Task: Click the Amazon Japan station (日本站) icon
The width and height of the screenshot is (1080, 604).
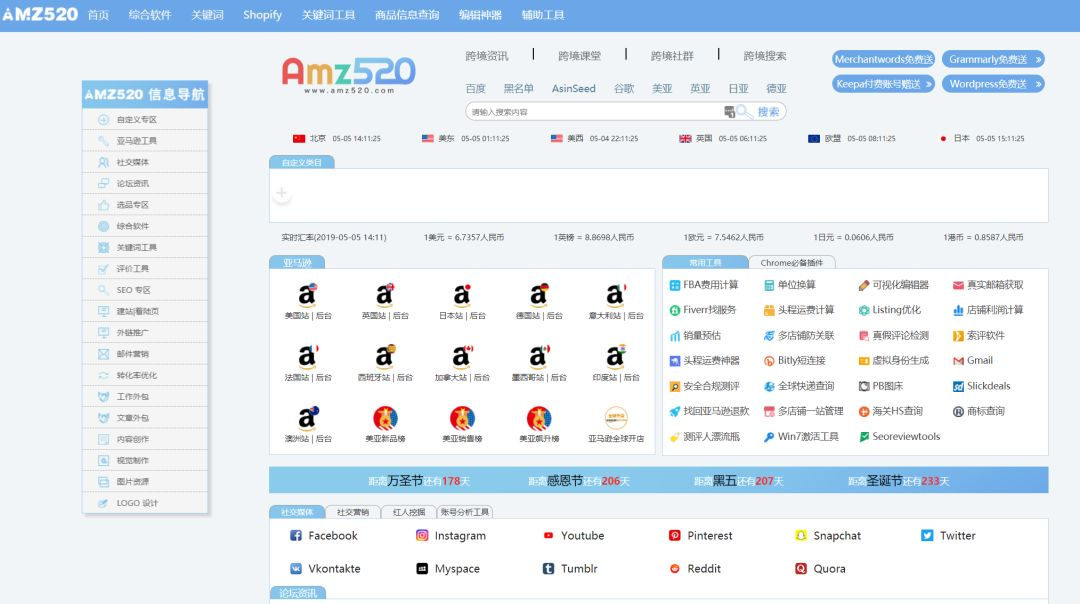Action: click(x=462, y=295)
